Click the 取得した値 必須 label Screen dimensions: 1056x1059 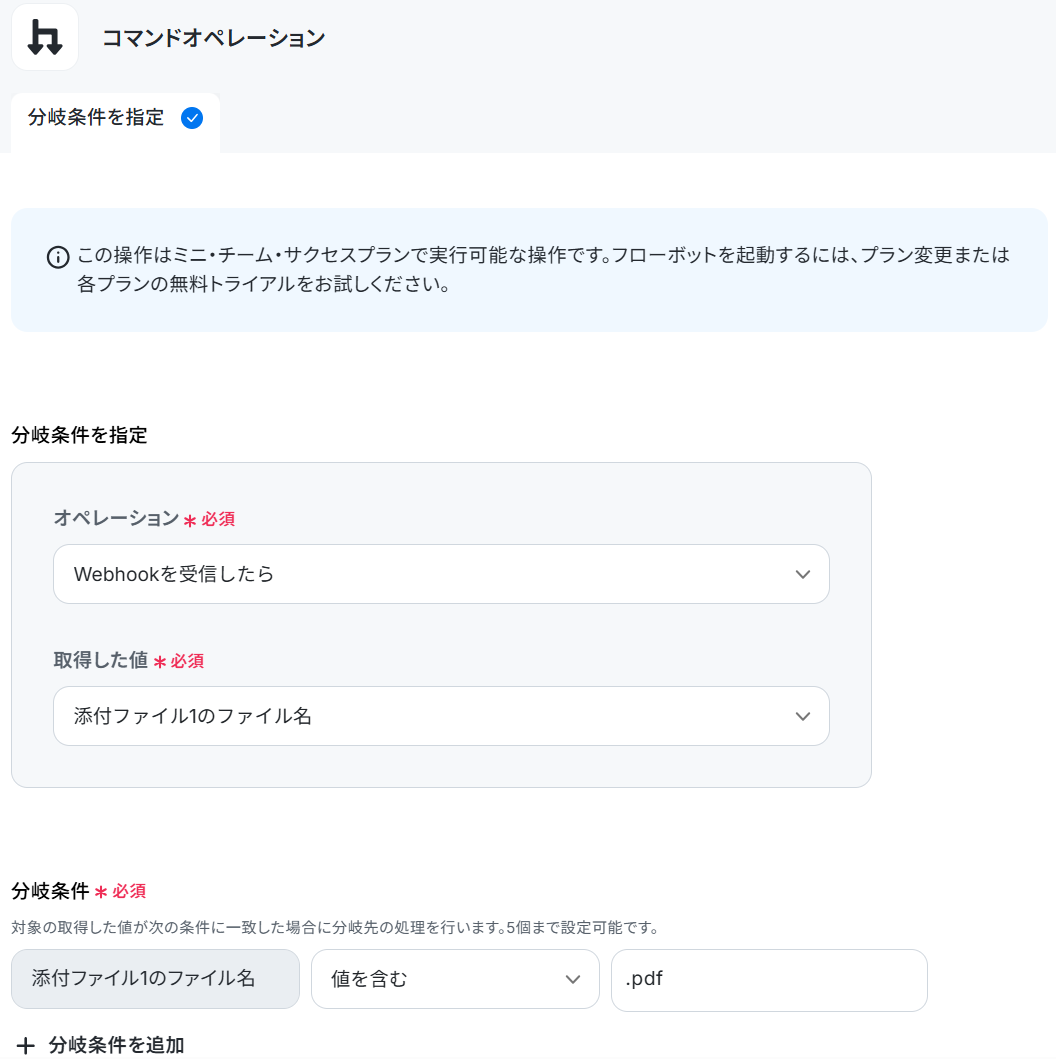point(128,660)
